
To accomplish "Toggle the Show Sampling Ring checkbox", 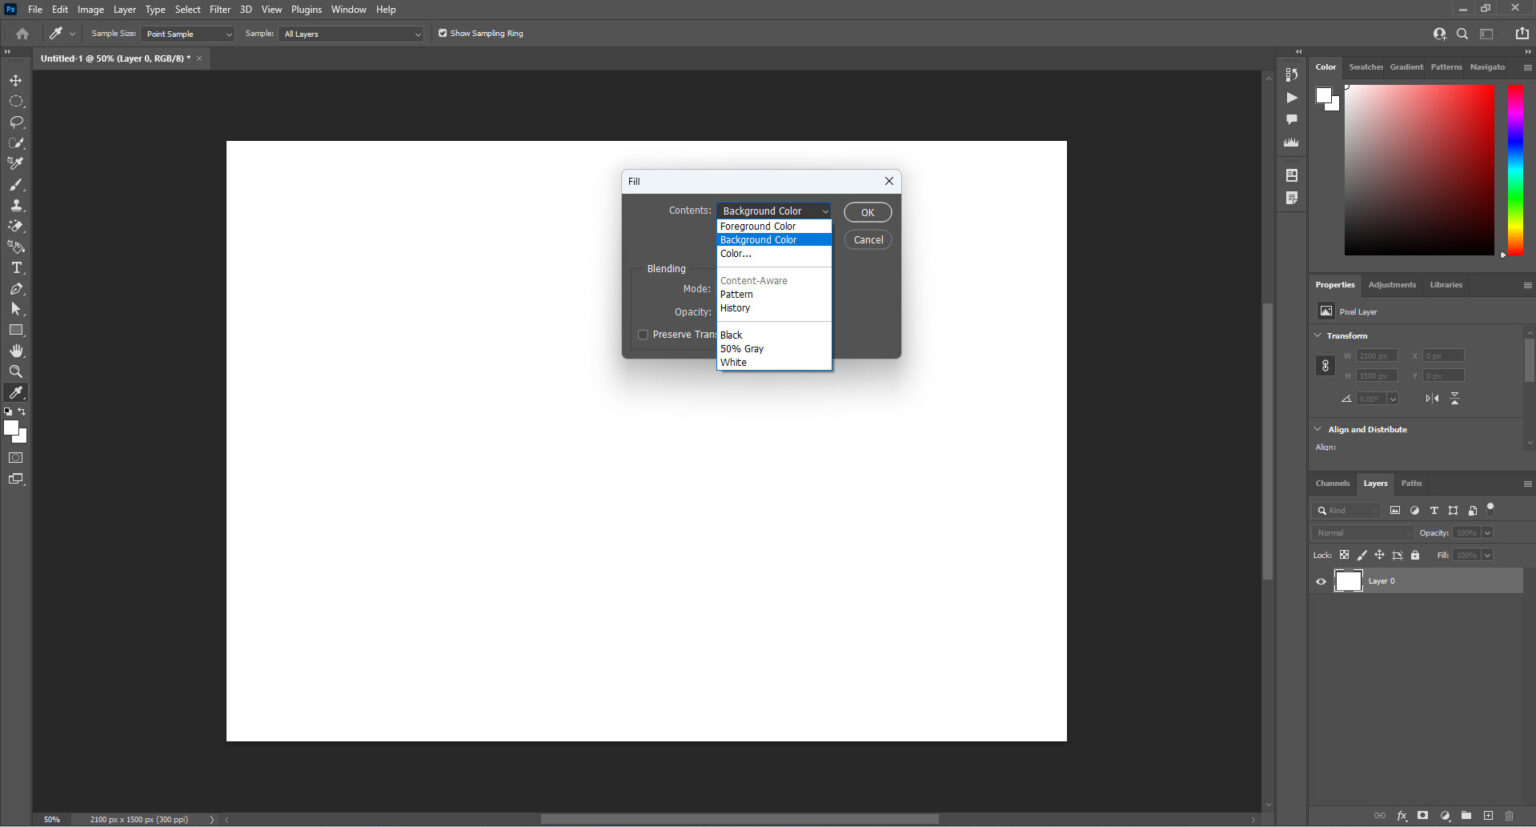I will pos(442,32).
